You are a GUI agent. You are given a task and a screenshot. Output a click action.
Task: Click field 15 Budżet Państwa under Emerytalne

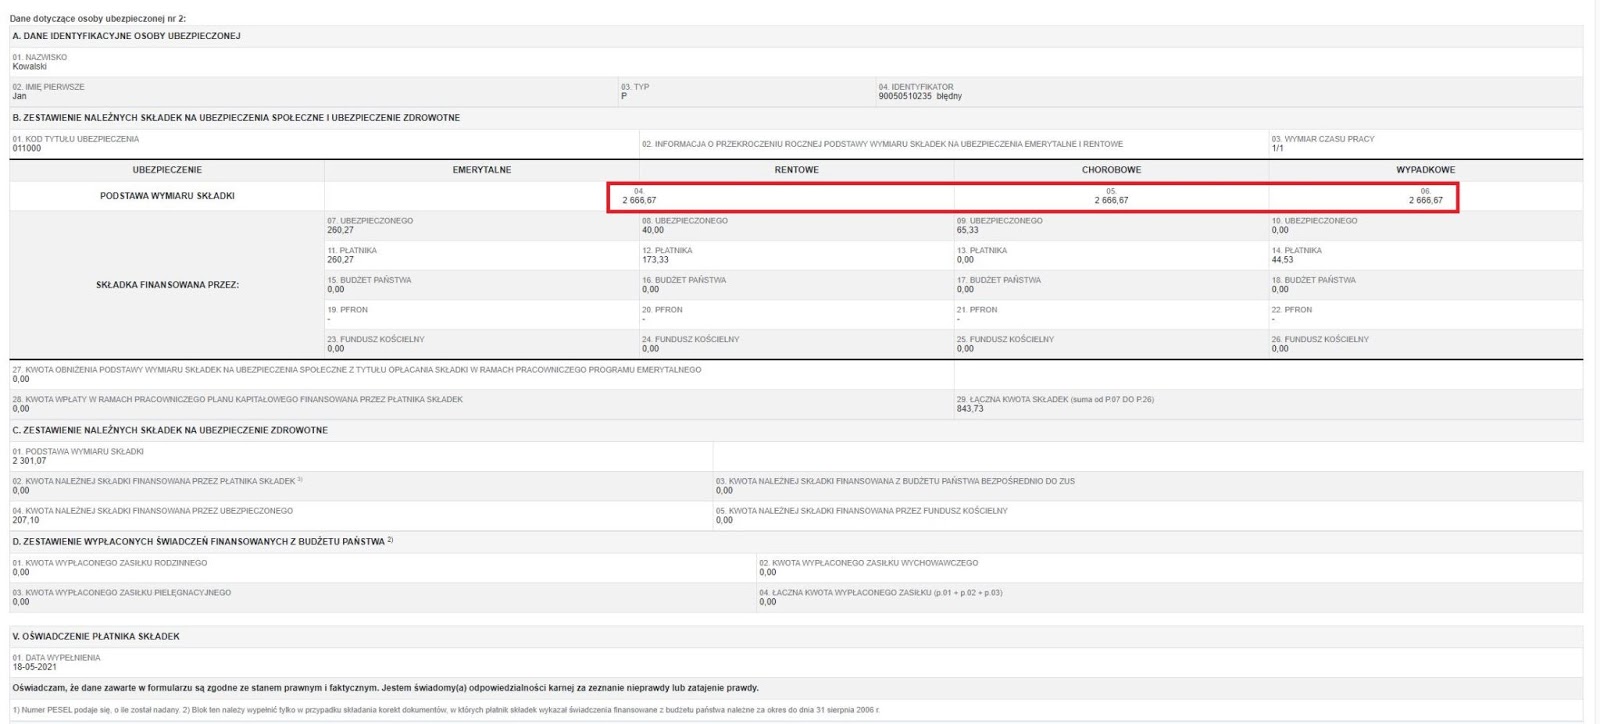pos(482,285)
